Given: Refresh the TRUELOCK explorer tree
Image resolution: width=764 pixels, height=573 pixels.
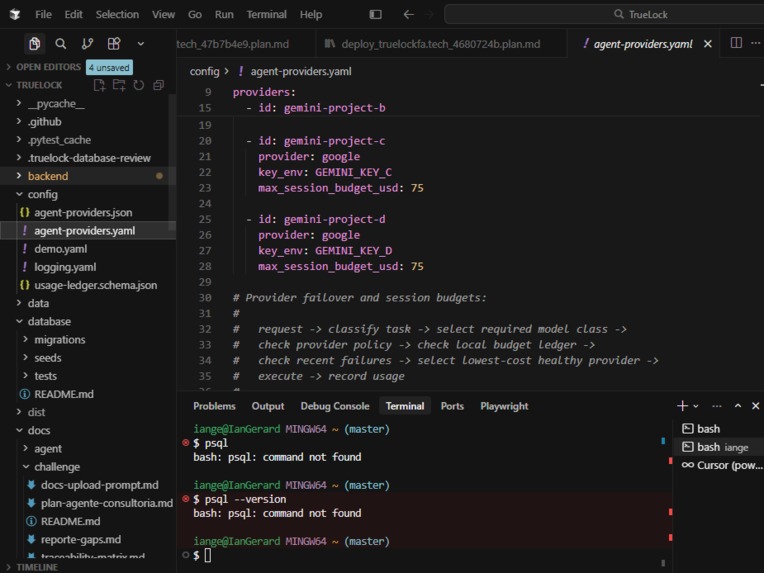Looking at the screenshot, I should (139, 85).
